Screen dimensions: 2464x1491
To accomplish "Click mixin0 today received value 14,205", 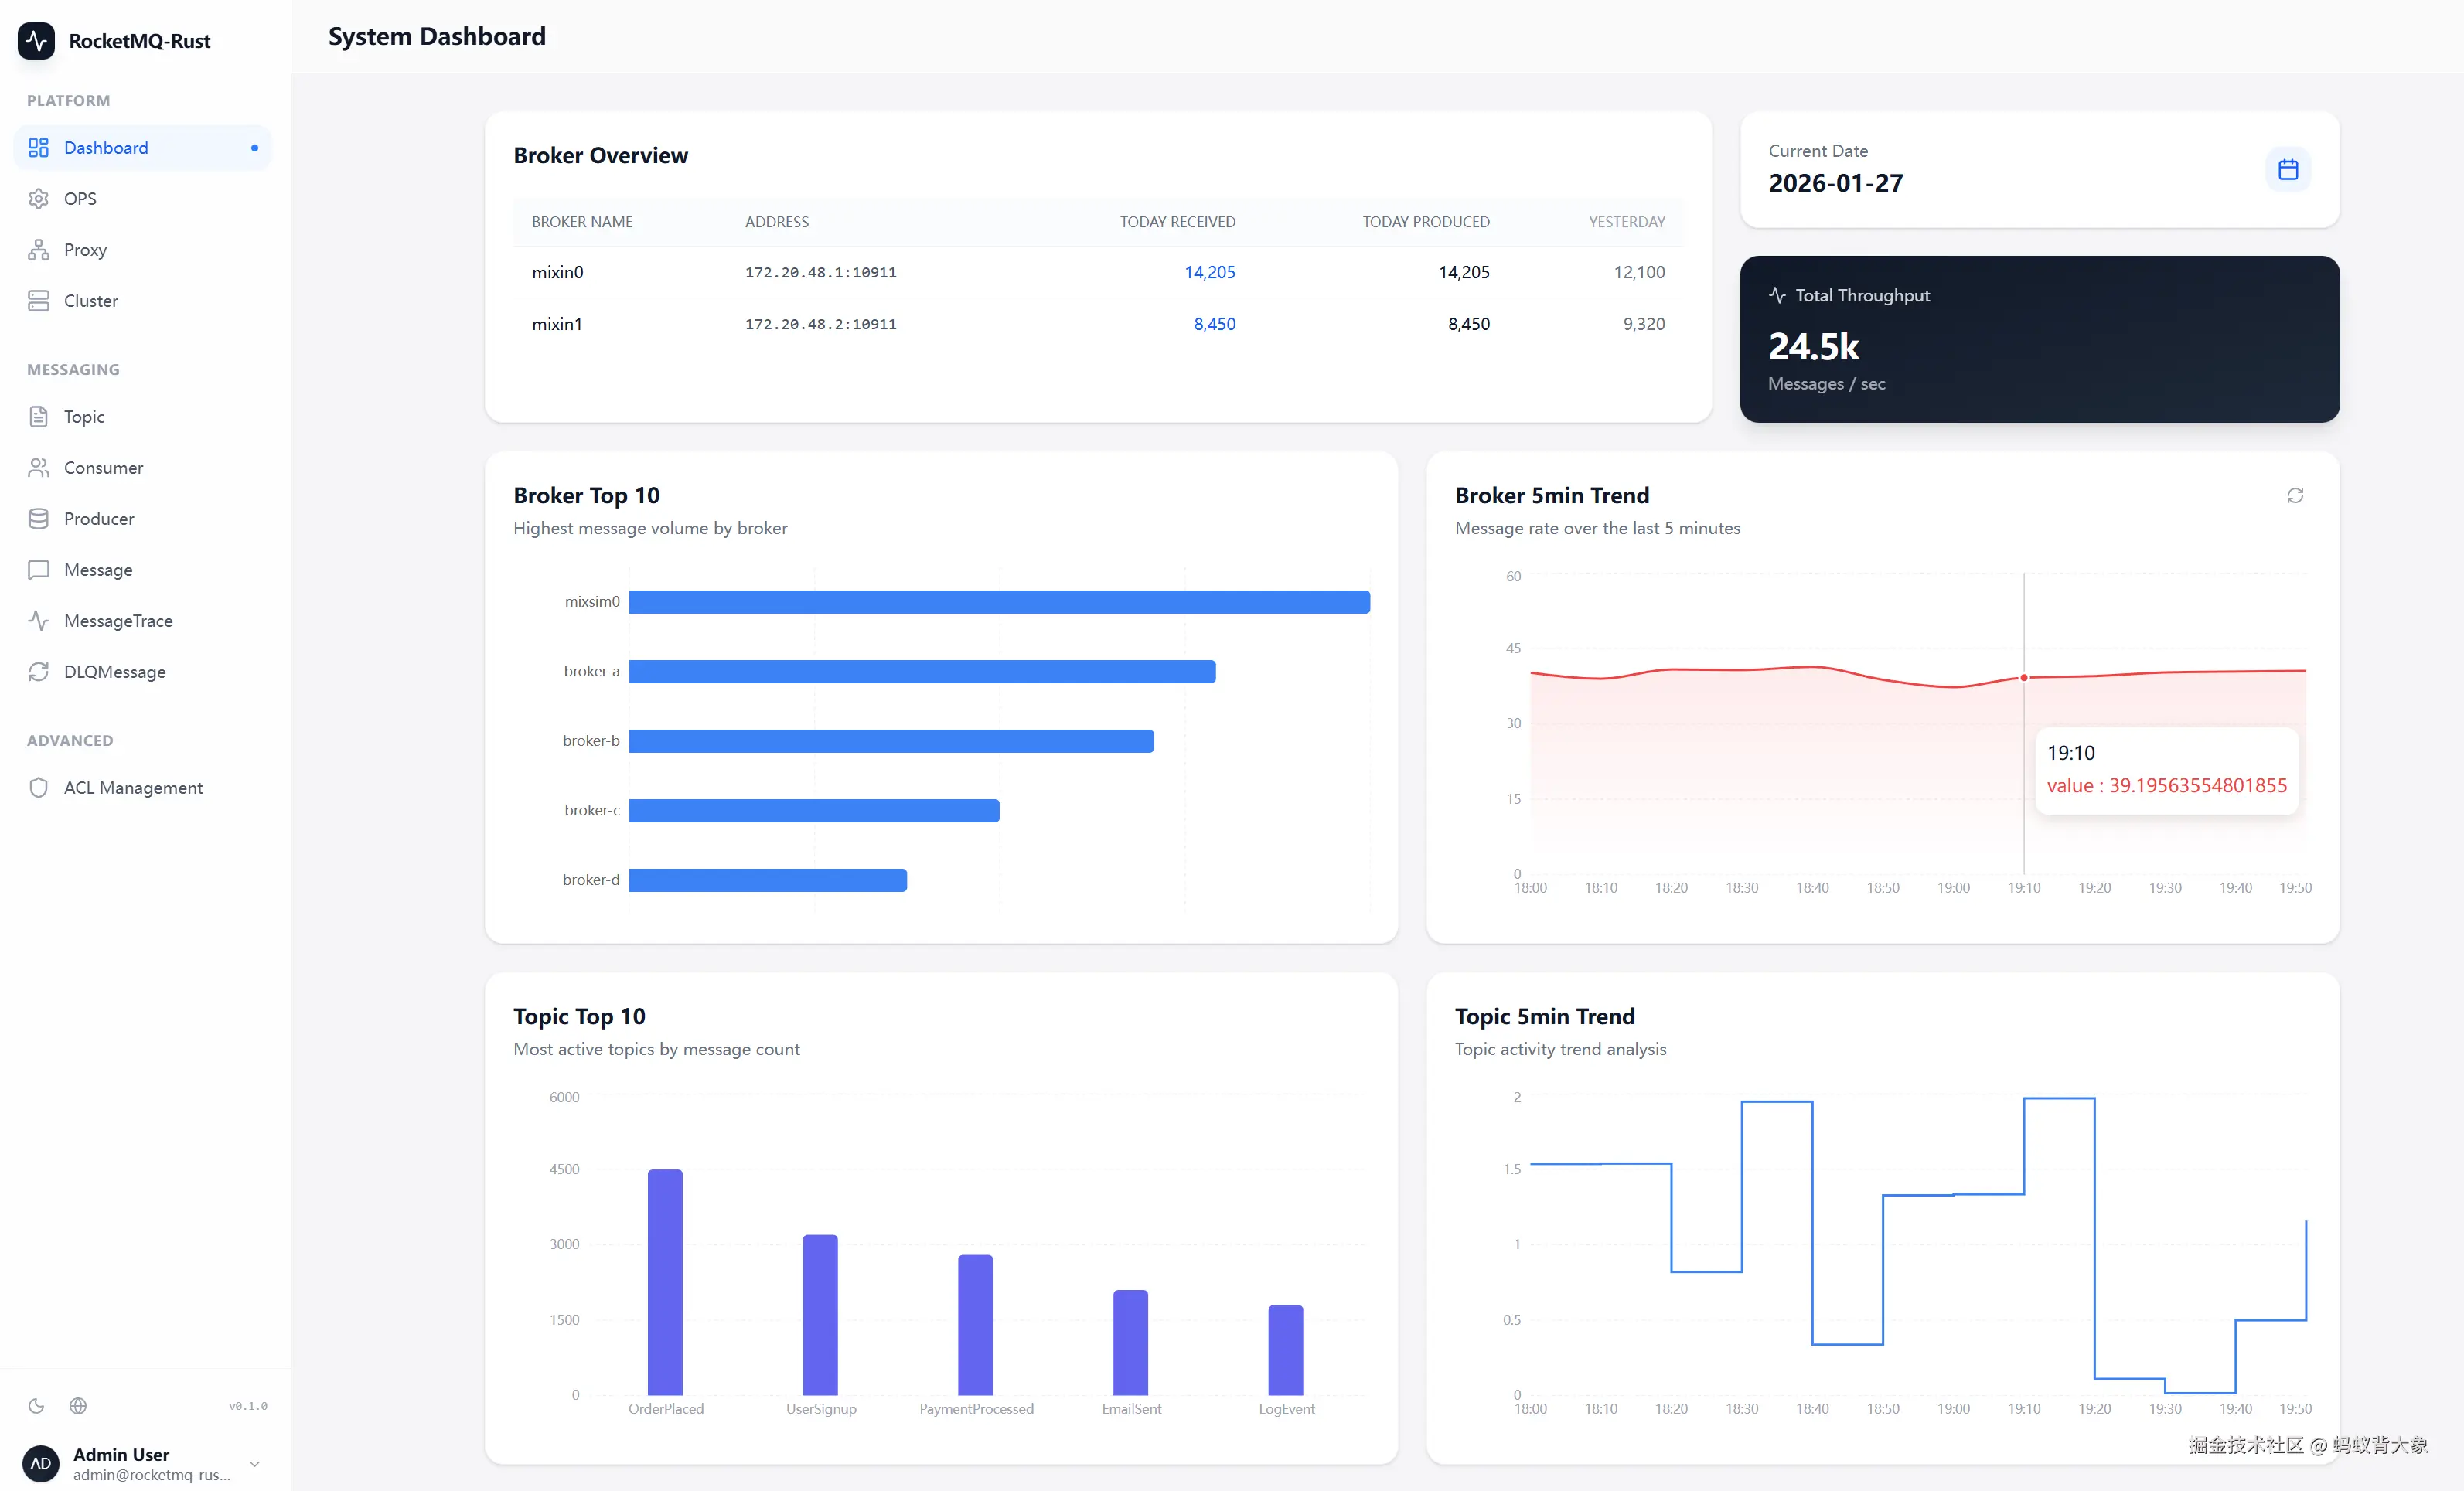I will (1209, 272).
